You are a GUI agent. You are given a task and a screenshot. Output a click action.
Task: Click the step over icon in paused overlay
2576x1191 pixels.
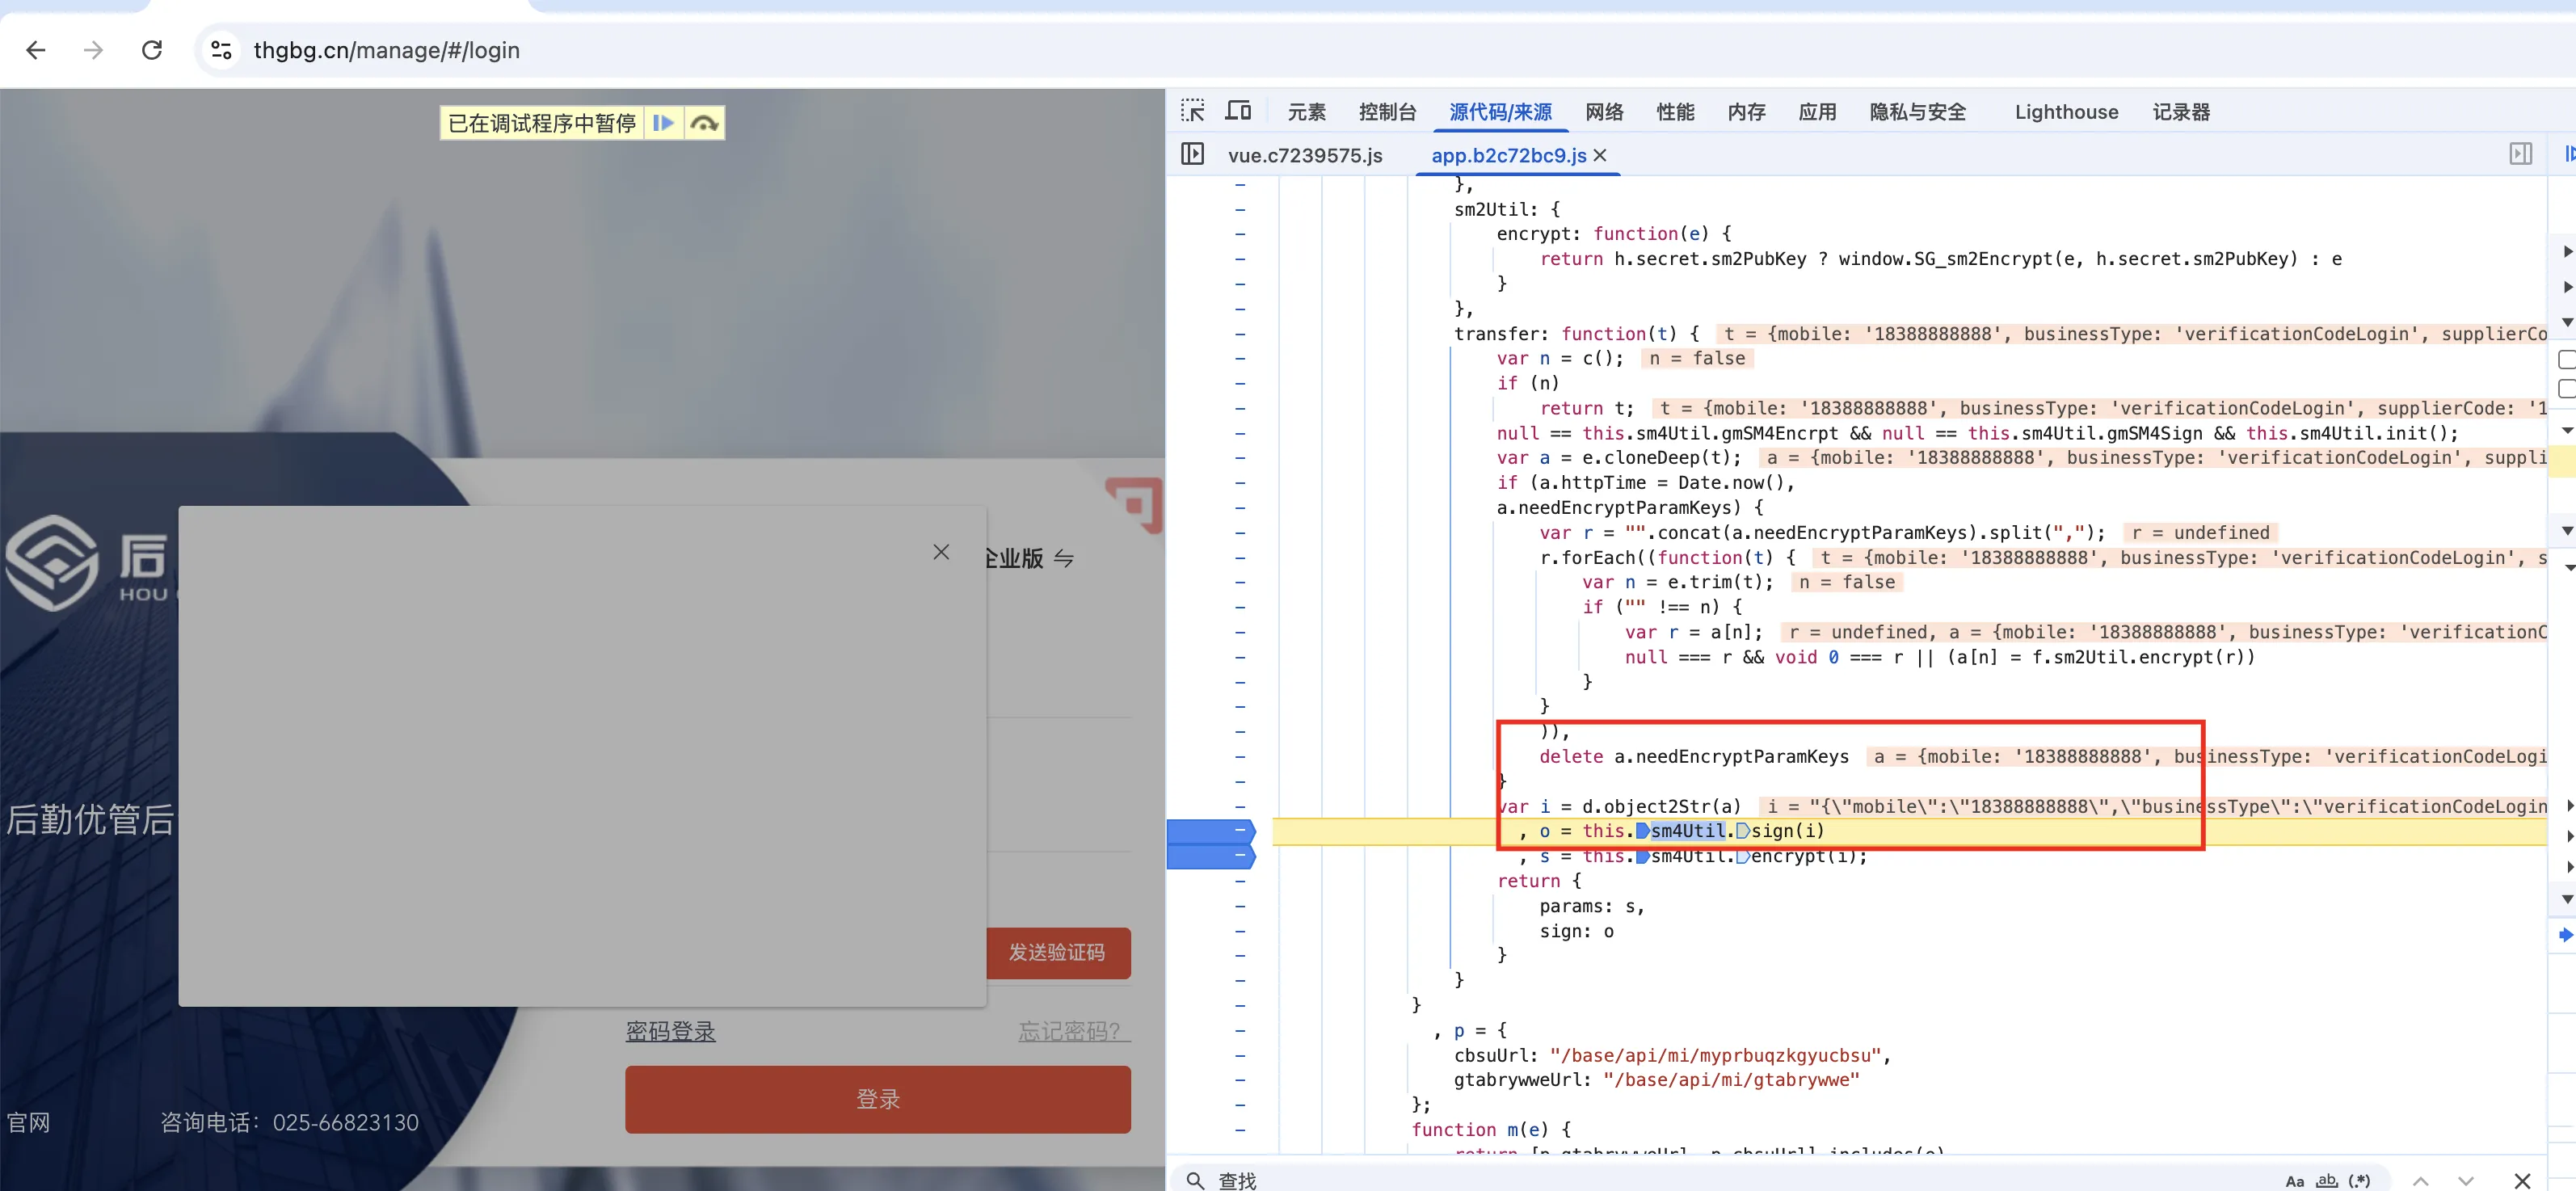tap(704, 123)
